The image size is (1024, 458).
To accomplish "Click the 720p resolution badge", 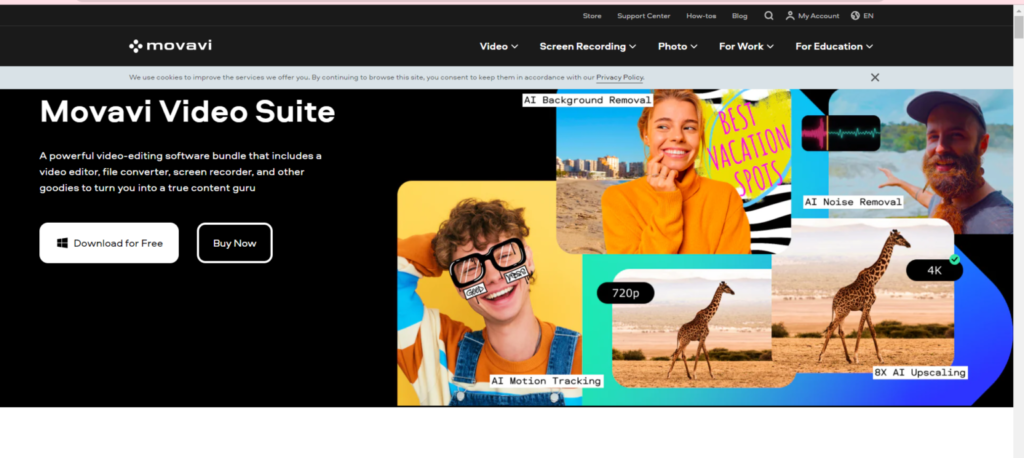I will click(x=625, y=293).
